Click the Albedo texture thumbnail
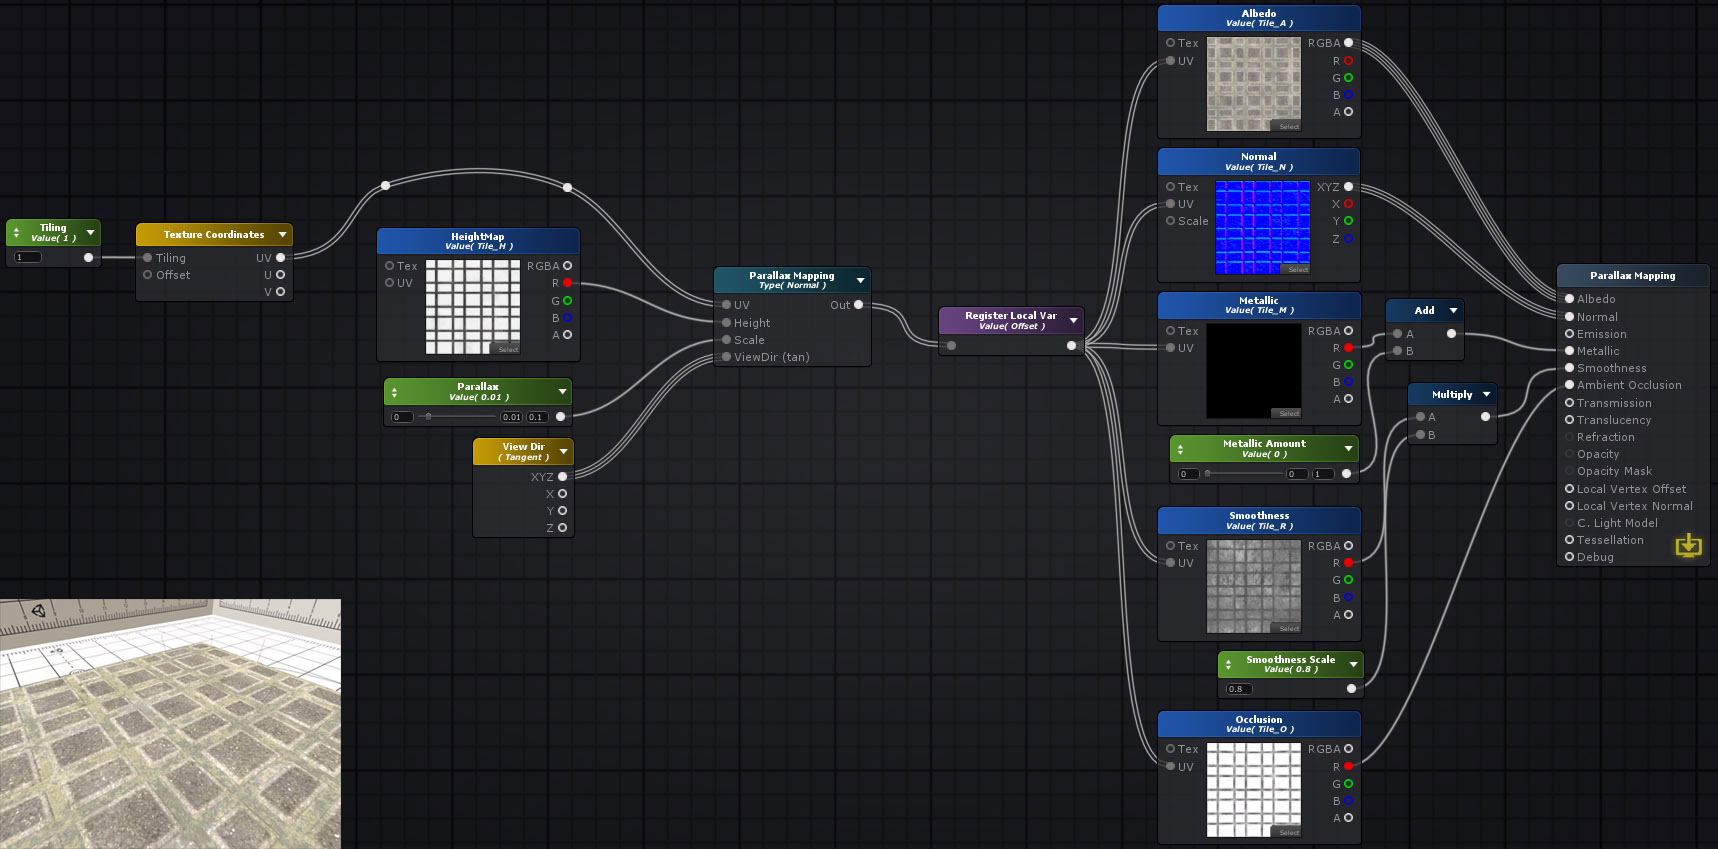Image resolution: width=1718 pixels, height=849 pixels. pos(1254,84)
